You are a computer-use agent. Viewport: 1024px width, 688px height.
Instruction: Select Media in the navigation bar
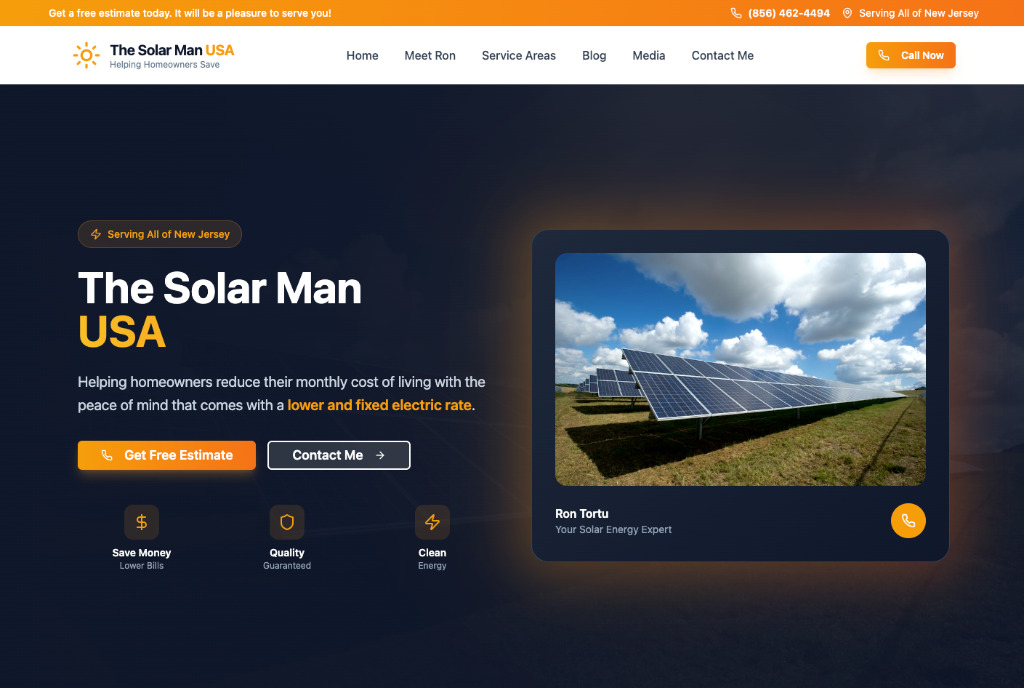tap(648, 55)
